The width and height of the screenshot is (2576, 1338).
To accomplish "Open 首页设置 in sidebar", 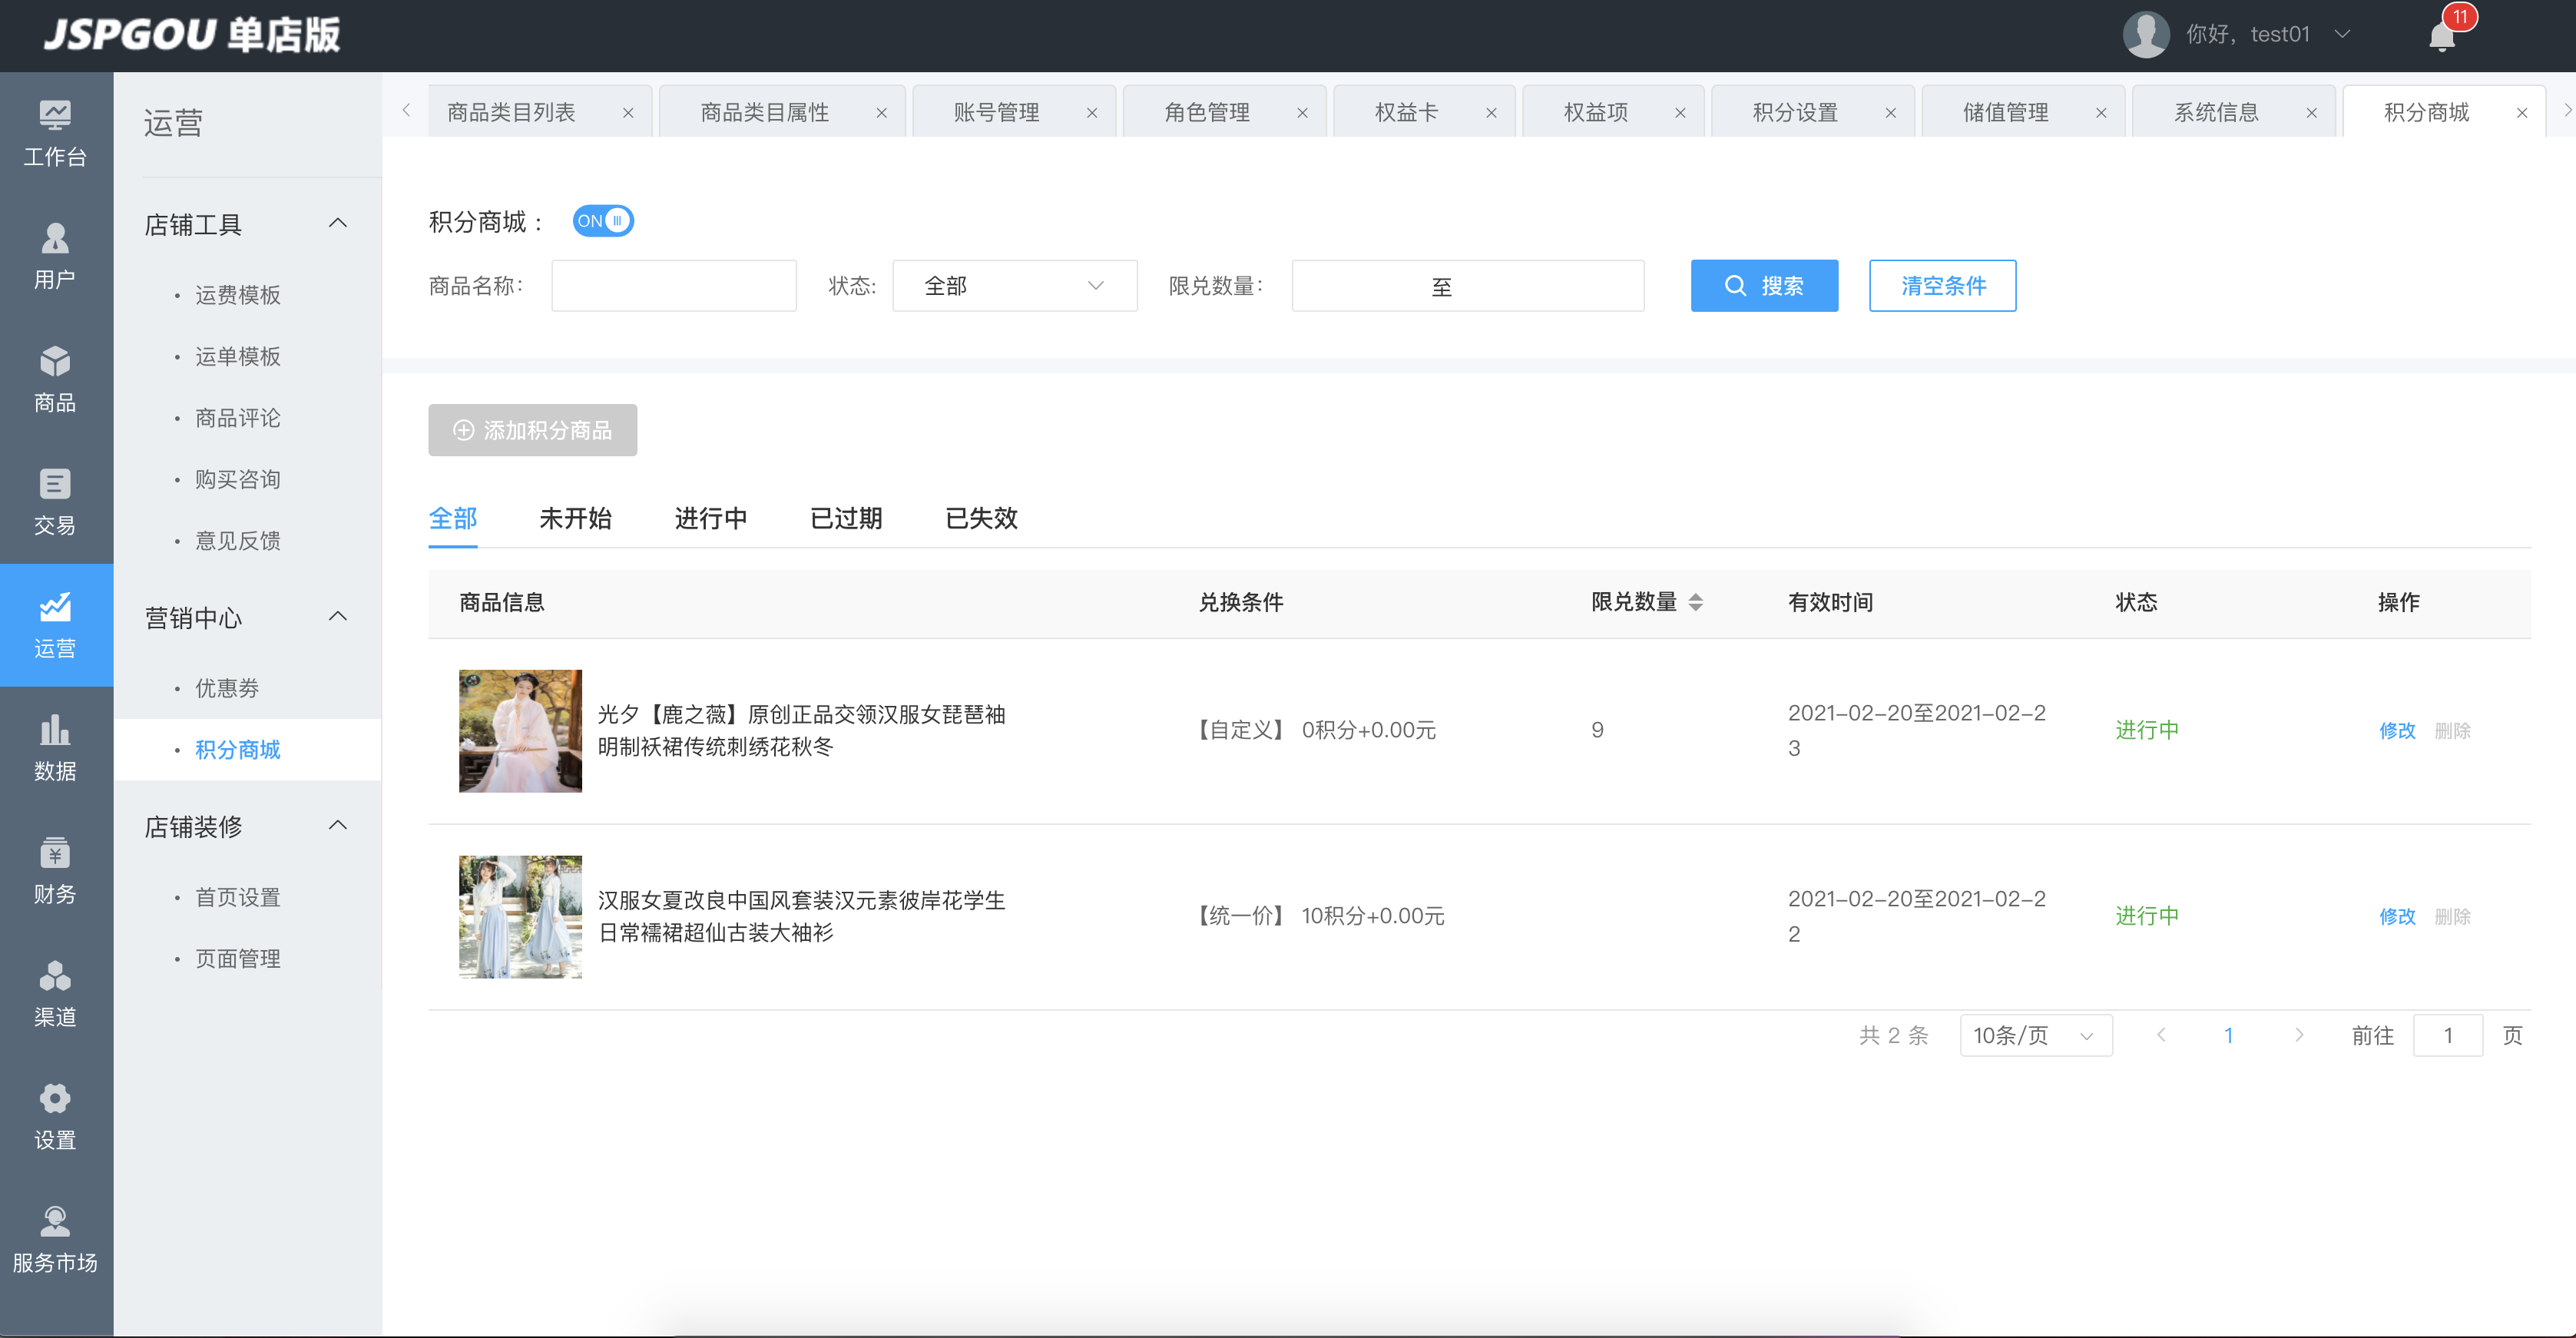I will pyautogui.click(x=238, y=897).
